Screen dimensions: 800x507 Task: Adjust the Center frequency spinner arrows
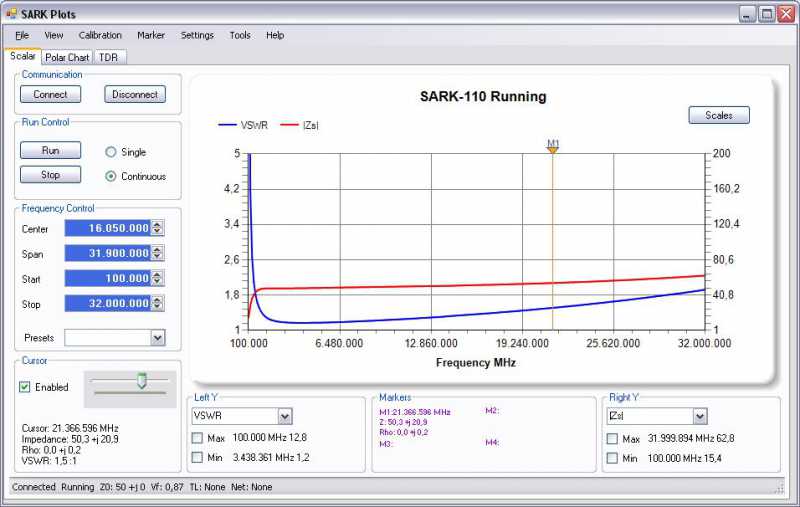point(158,228)
